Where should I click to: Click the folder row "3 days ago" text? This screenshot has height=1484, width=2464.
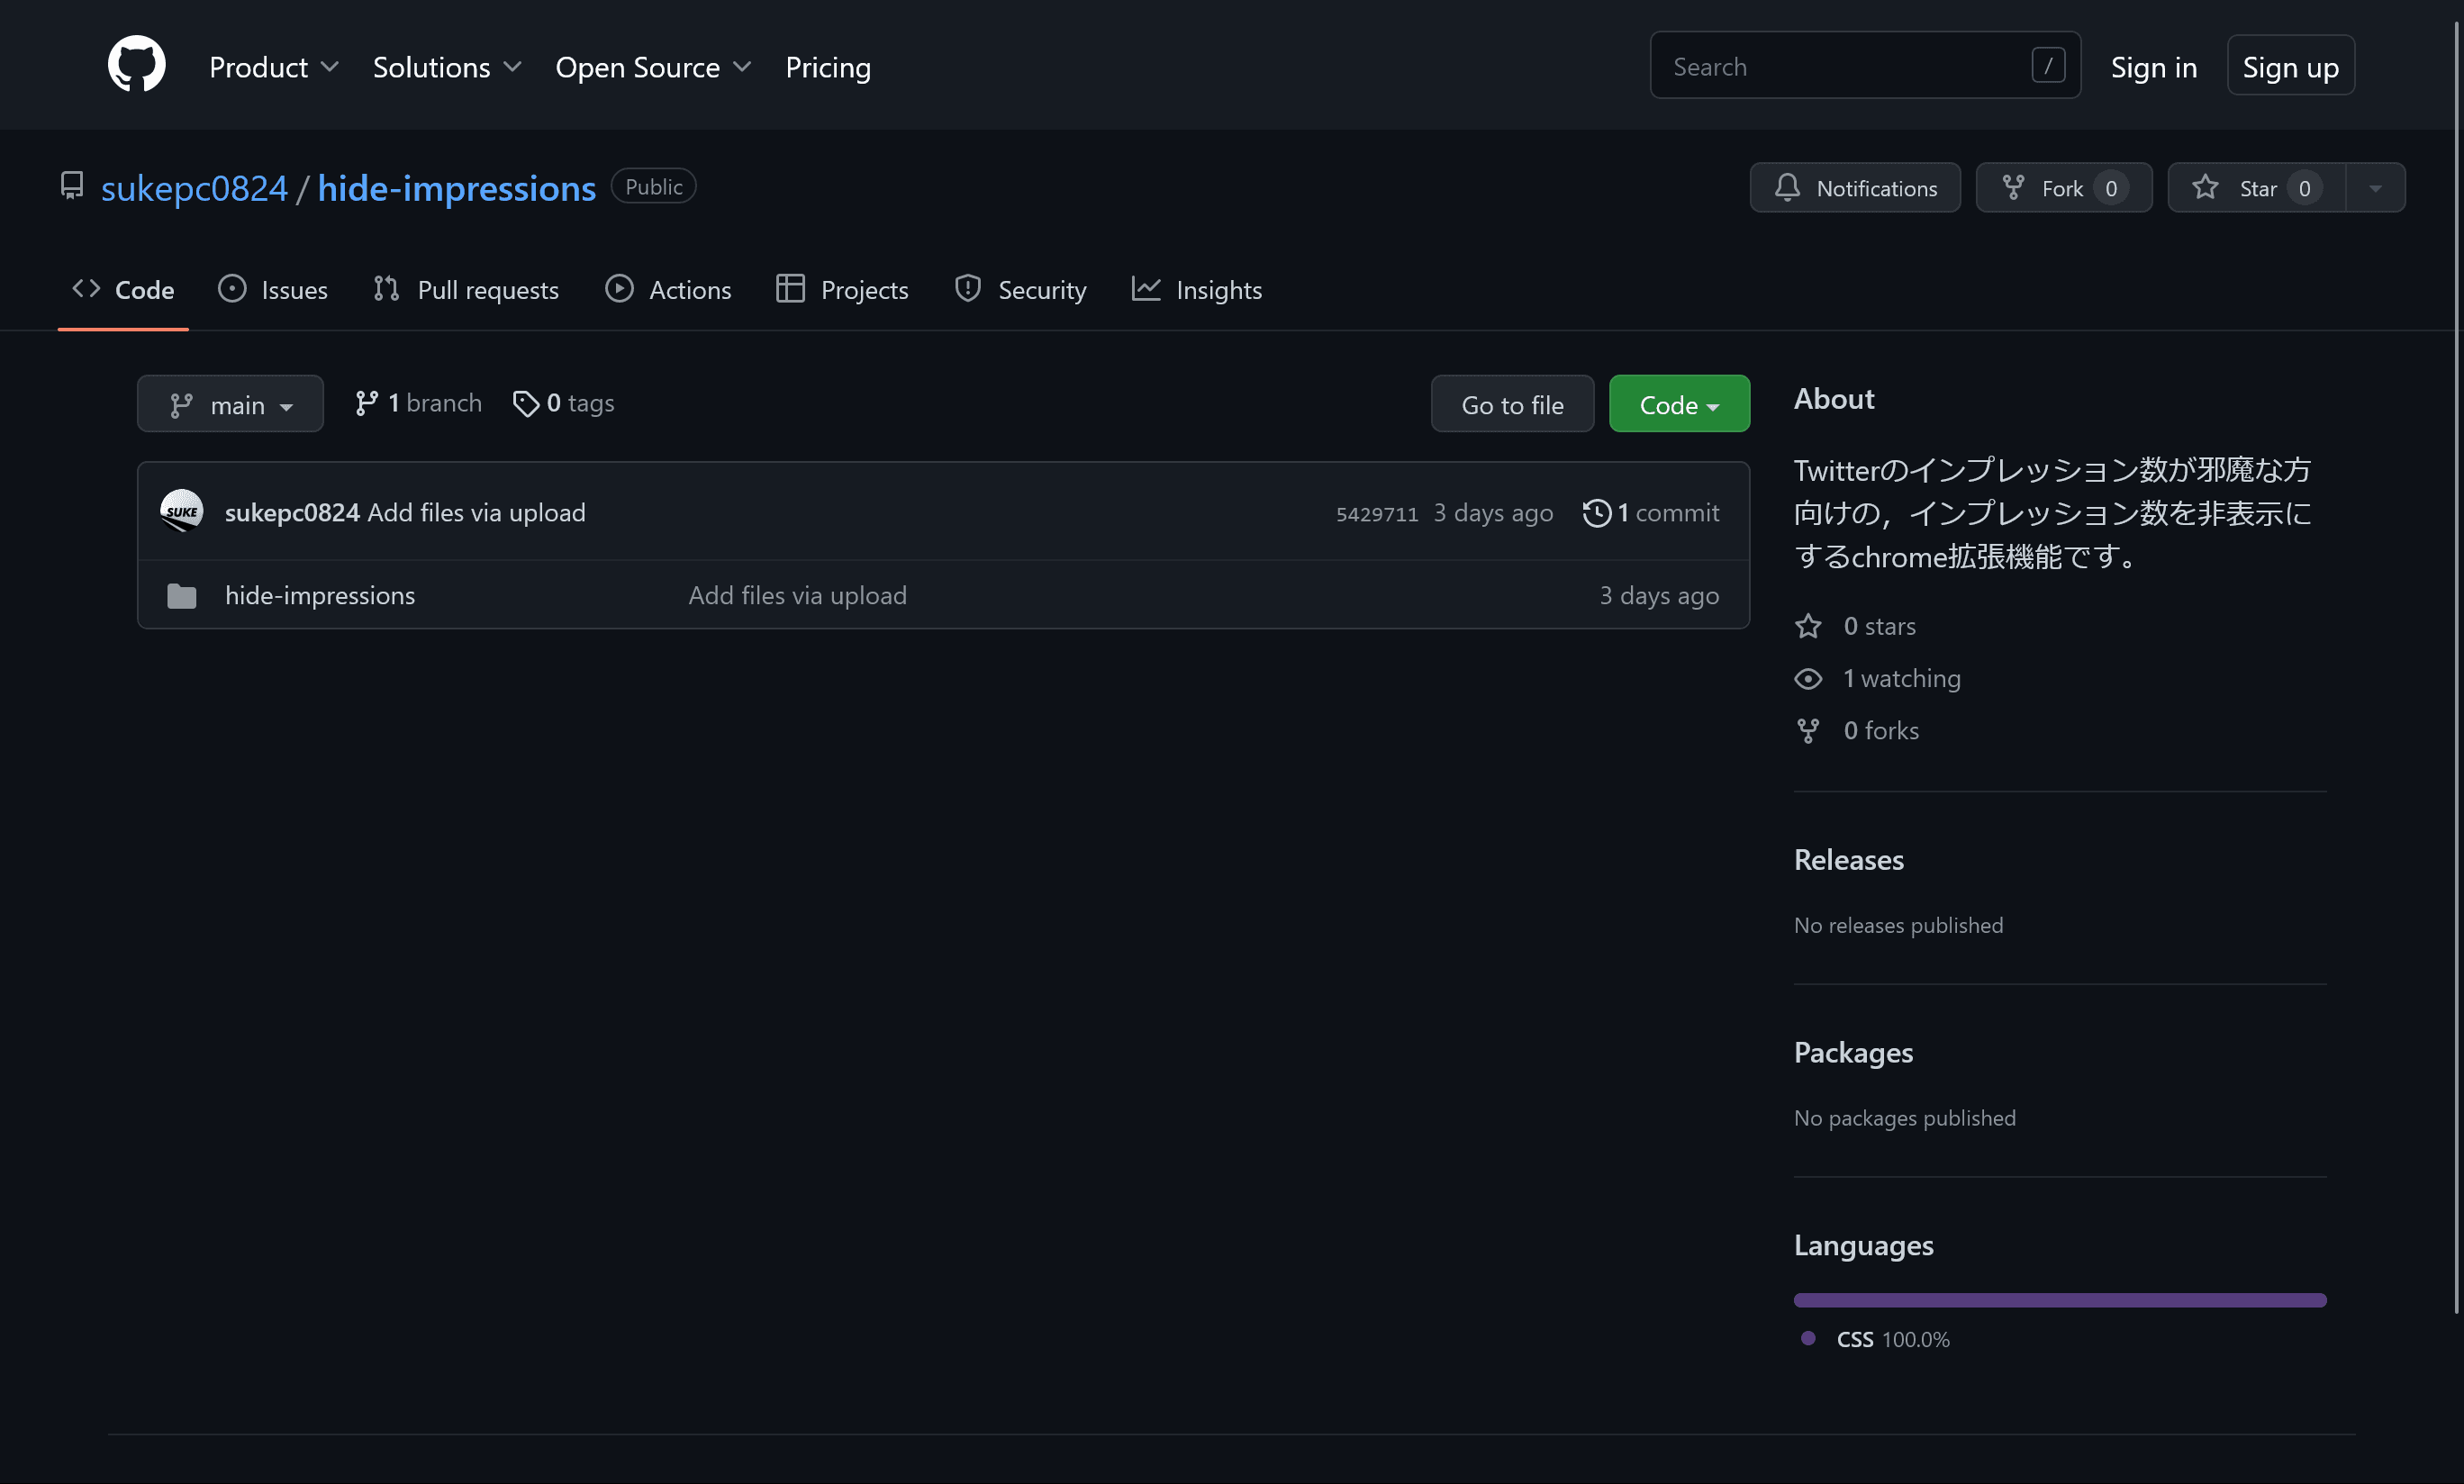(1659, 595)
